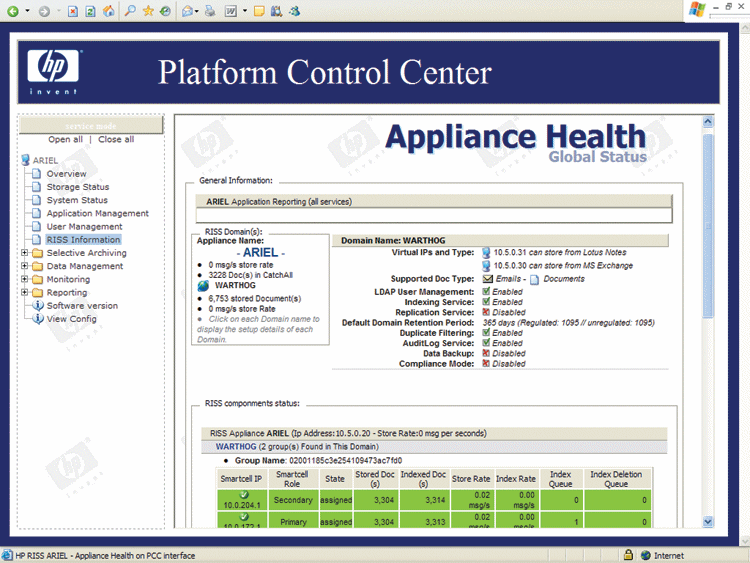Go back using the green Back arrow
The height and width of the screenshot is (563, 750).
[13, 11]
